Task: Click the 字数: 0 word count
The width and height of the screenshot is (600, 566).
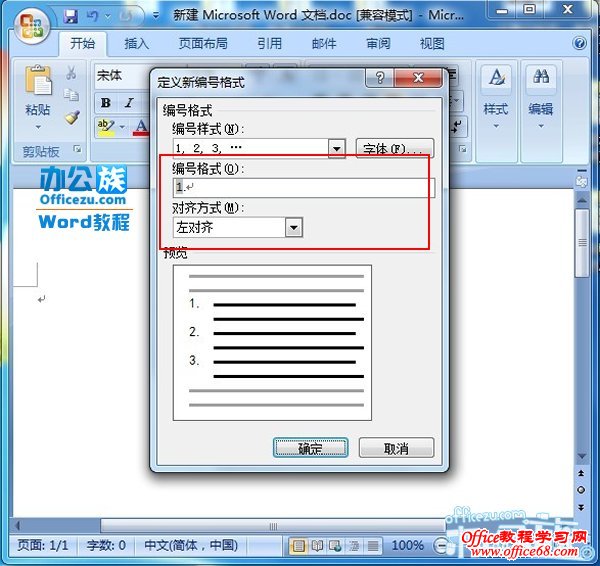Action: coord(106,545)
